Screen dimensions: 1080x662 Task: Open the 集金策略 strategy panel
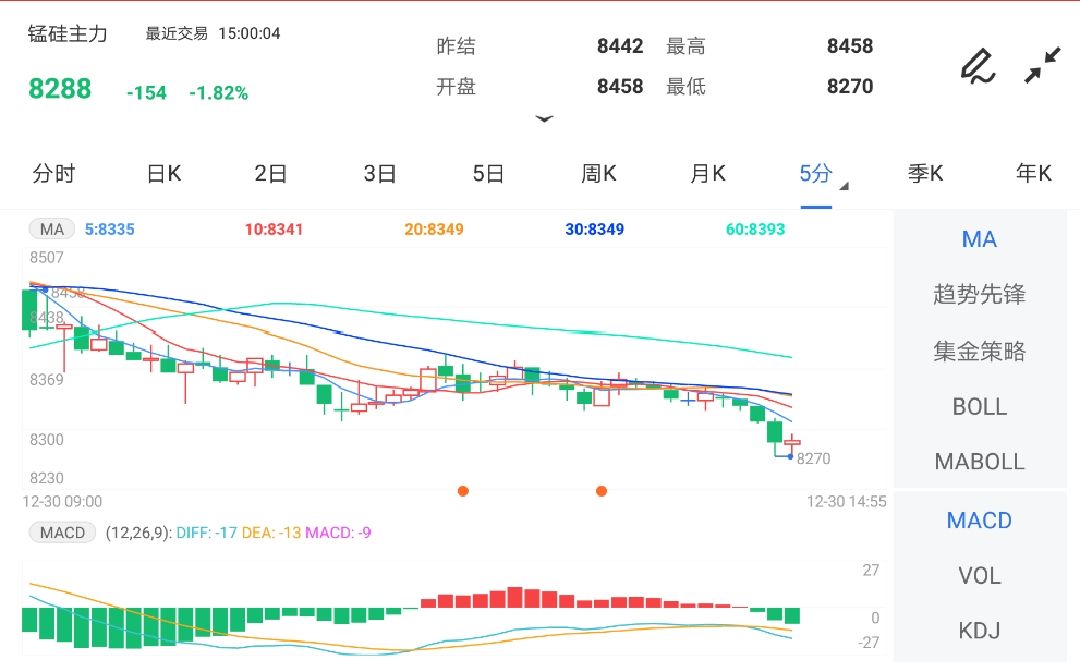[x=979, y=351]
